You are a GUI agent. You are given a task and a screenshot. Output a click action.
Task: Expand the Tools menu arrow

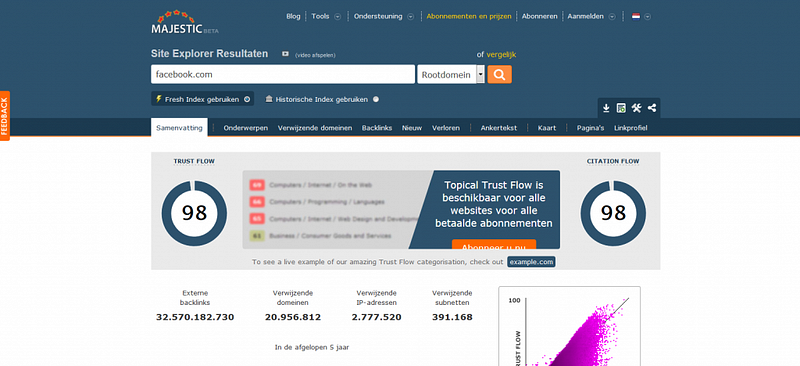pyautogui.click(x=337, y=16)
